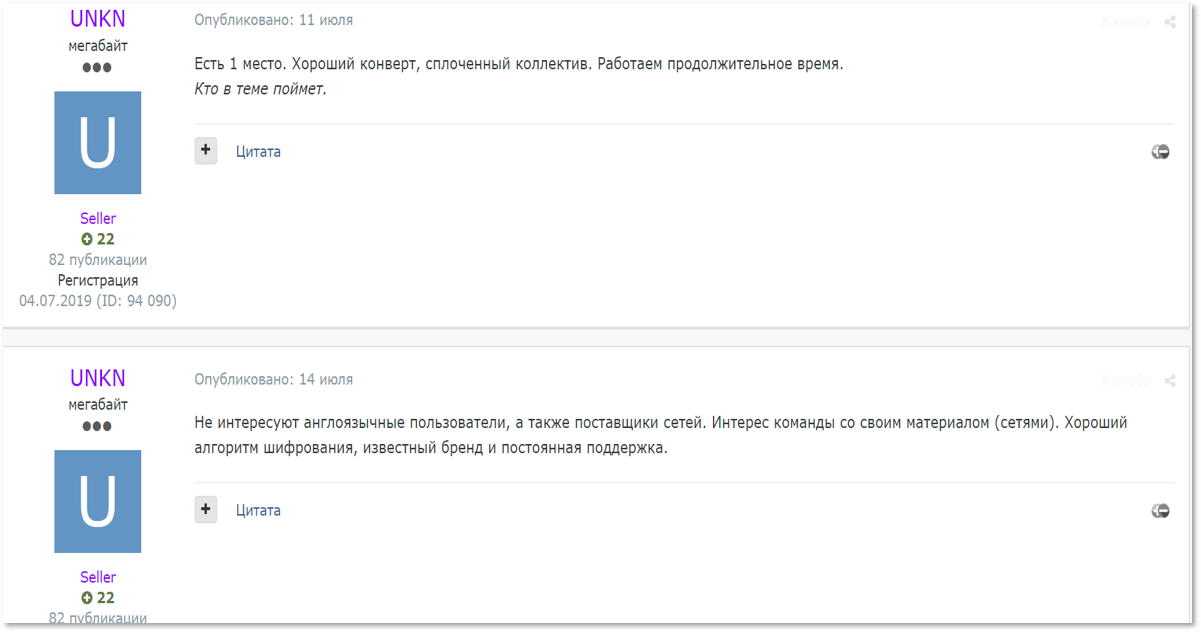Click the plus/minus reputation icon on the 11 июля post
1201x632 pixels.
click(x=1160, y=152)
